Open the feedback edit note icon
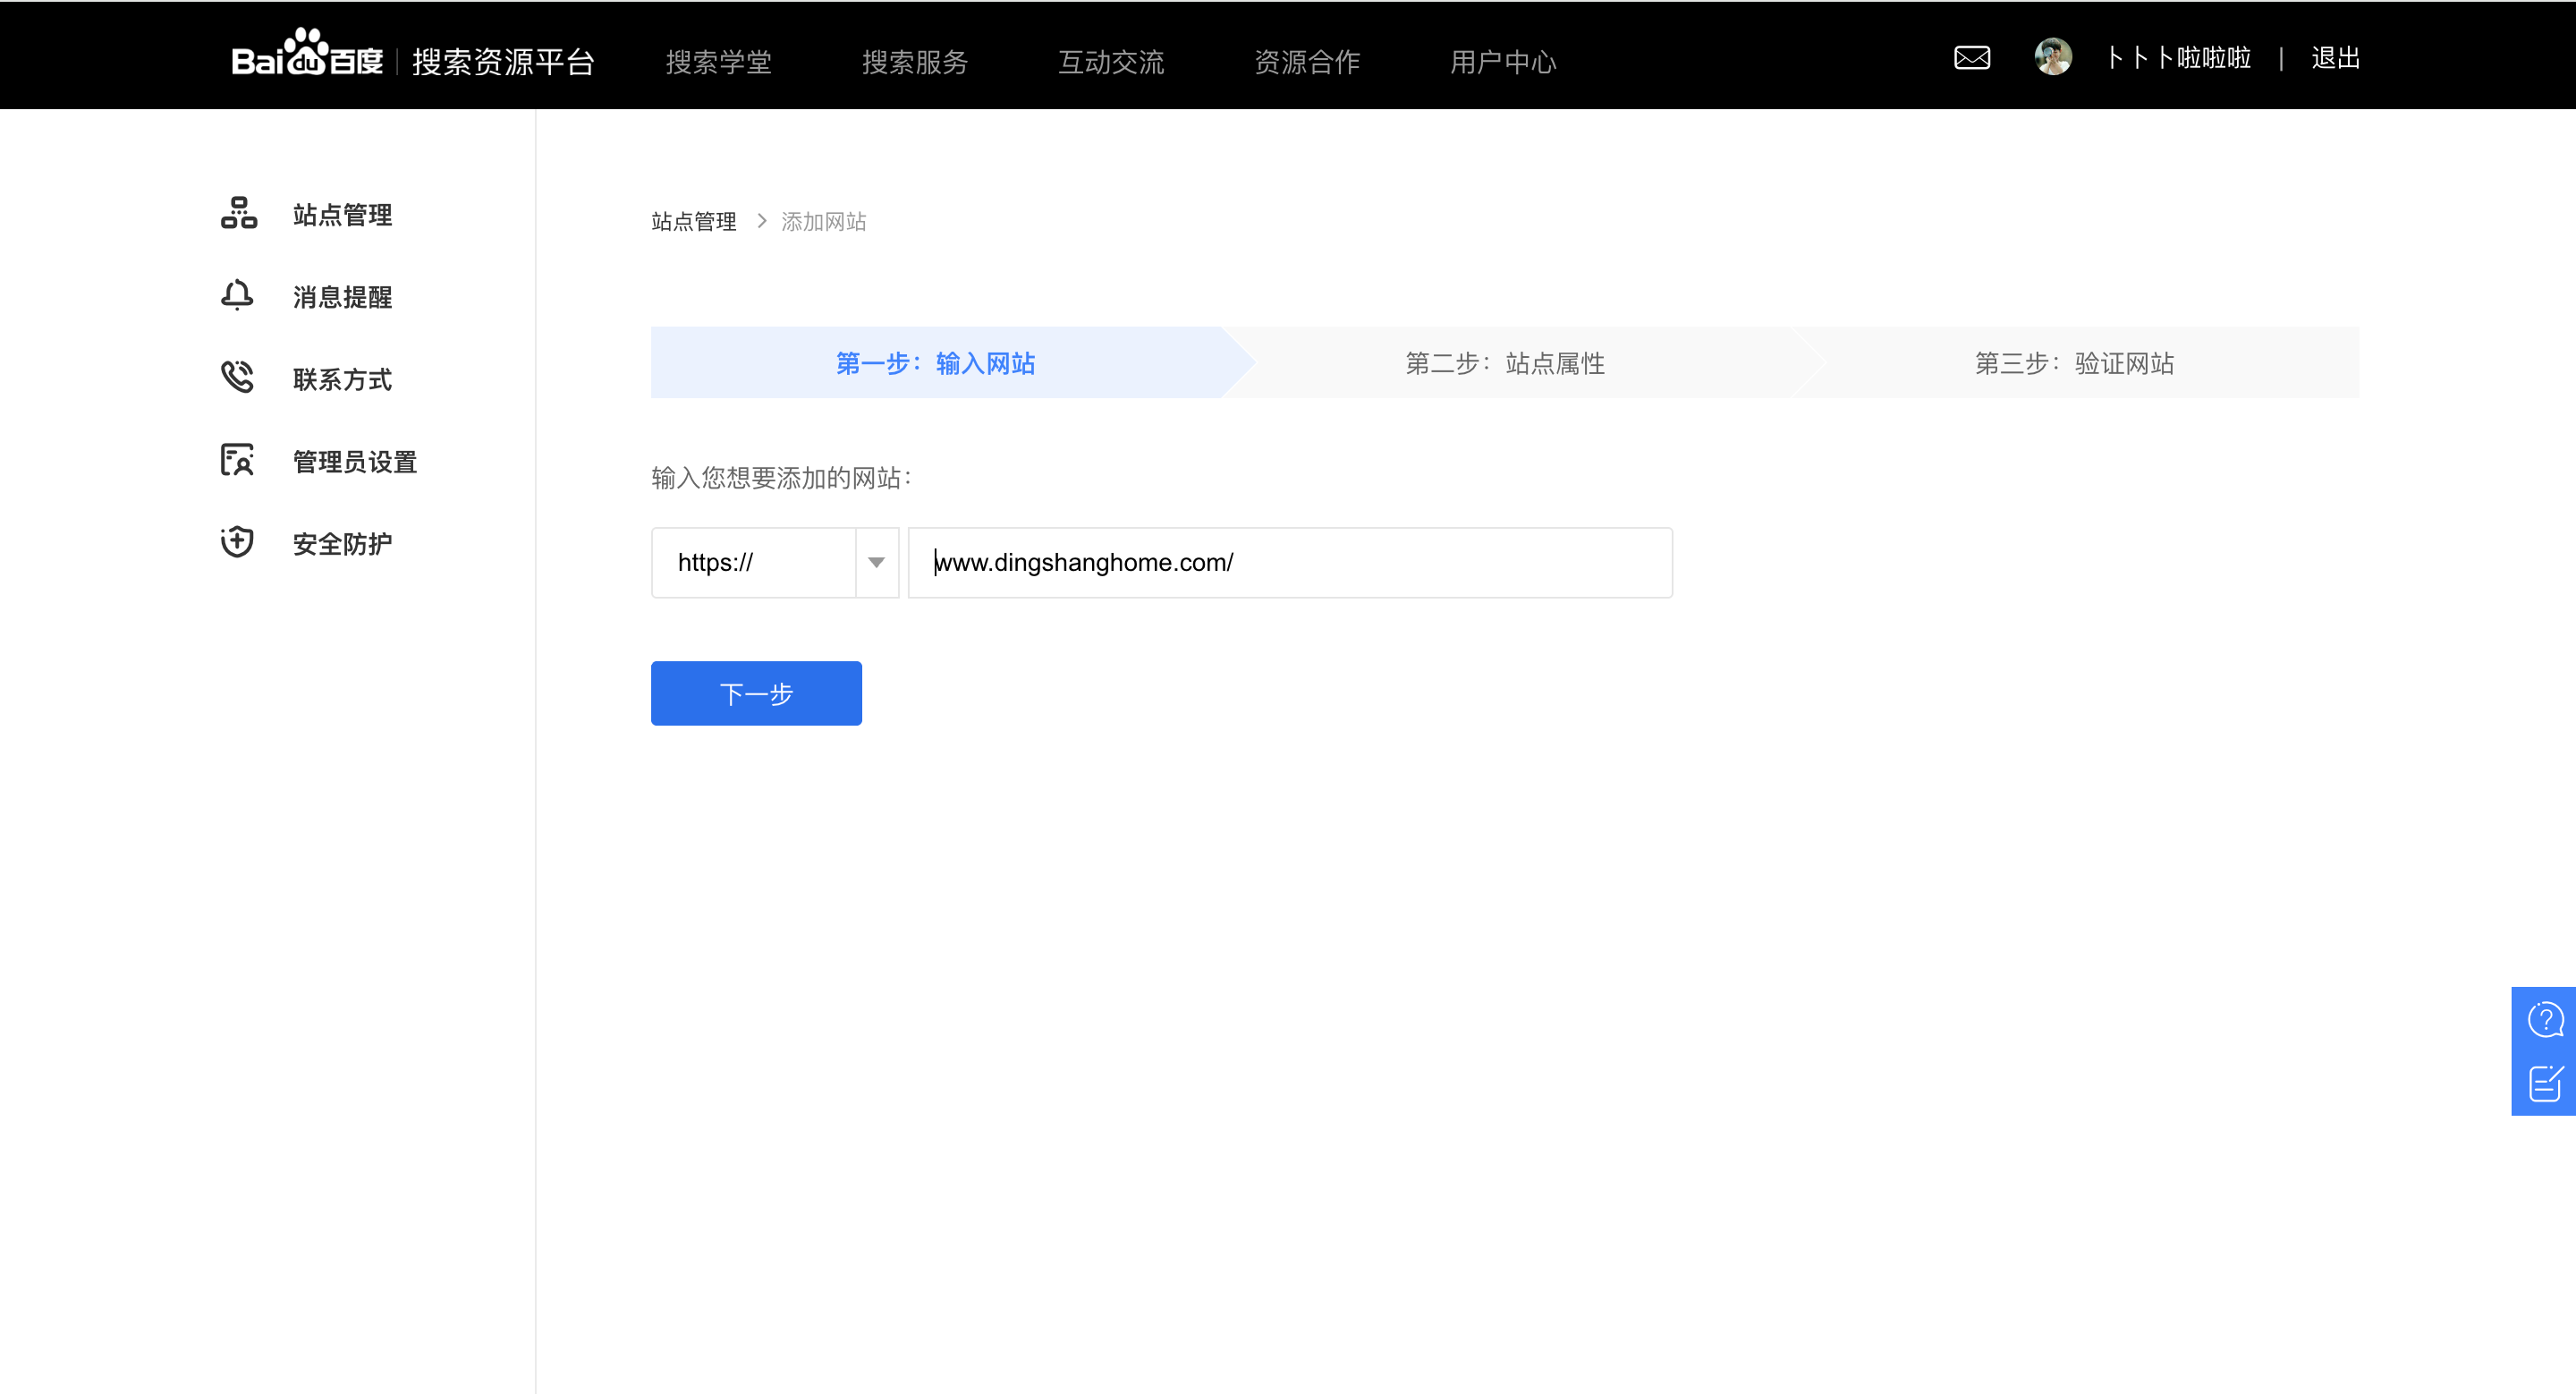The image size is (2576, 1394). 2545,1083
